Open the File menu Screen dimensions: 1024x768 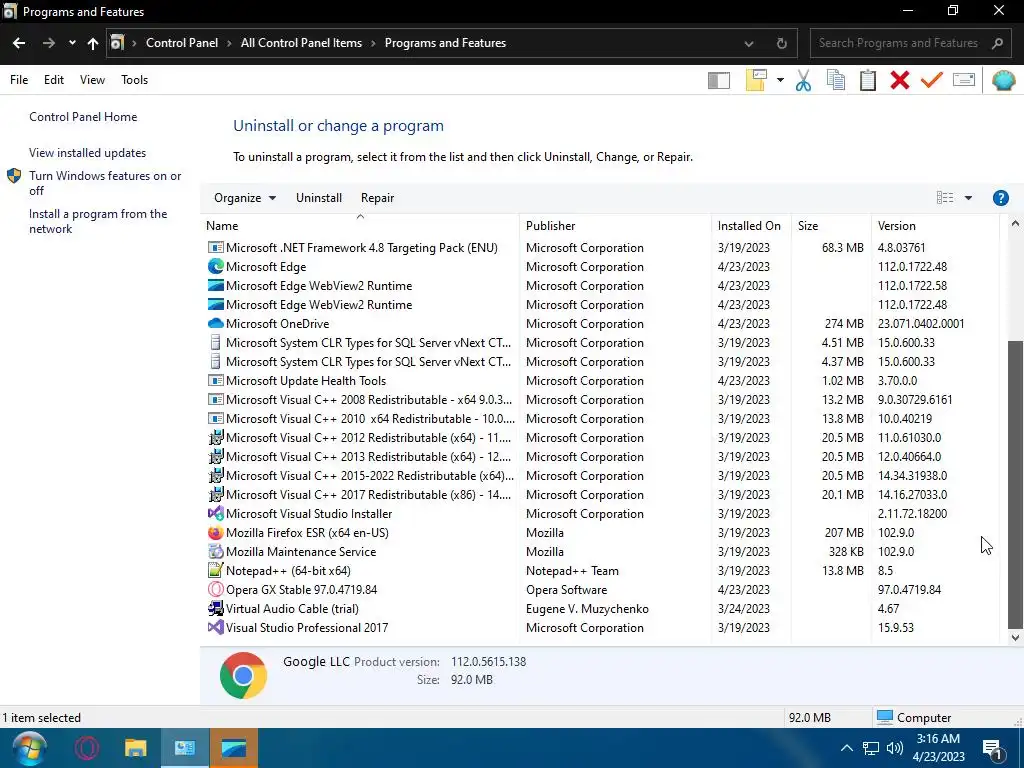click(x=19, y=80)
